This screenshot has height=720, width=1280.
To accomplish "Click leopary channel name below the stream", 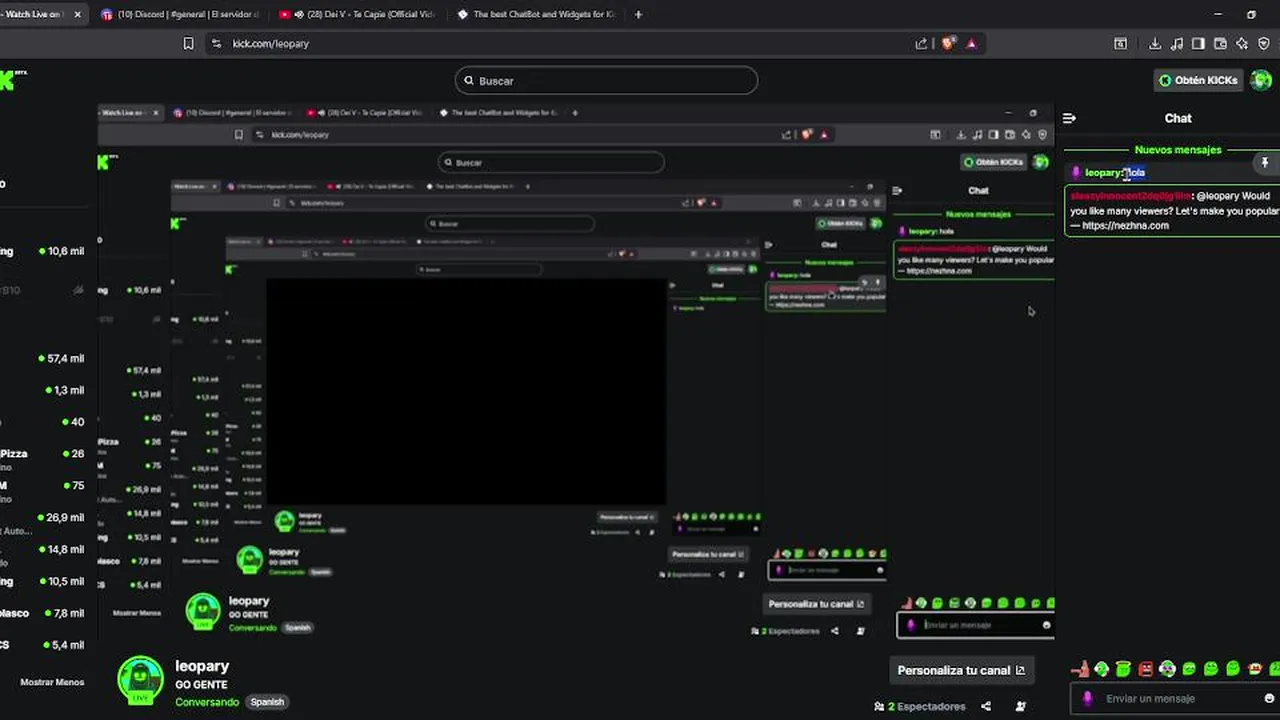I will click(202, 666).
